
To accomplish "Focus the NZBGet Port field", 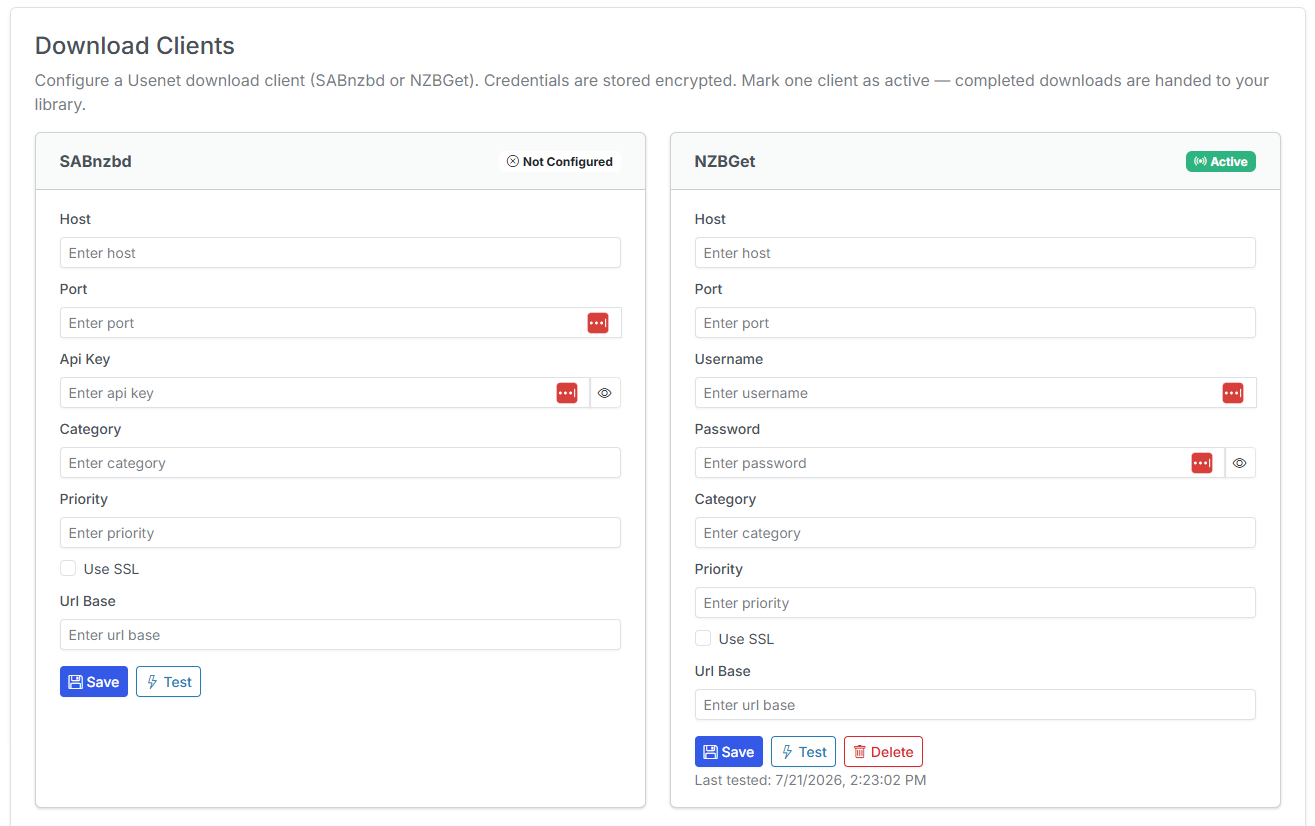I will point(975,323).
